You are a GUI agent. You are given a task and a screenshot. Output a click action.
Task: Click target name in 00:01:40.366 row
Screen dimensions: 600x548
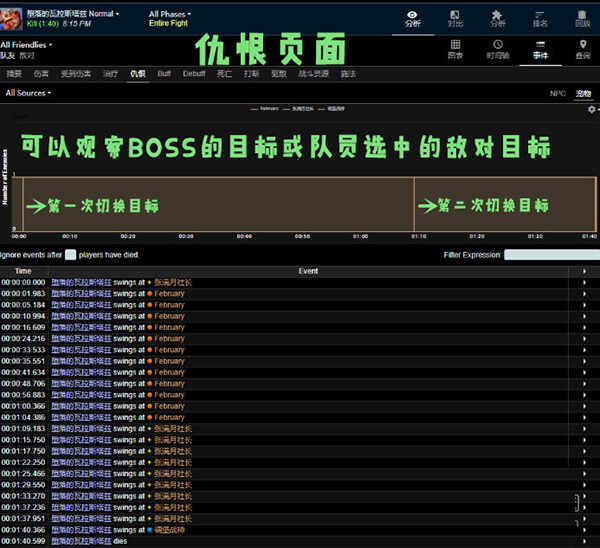coord(170,530)
